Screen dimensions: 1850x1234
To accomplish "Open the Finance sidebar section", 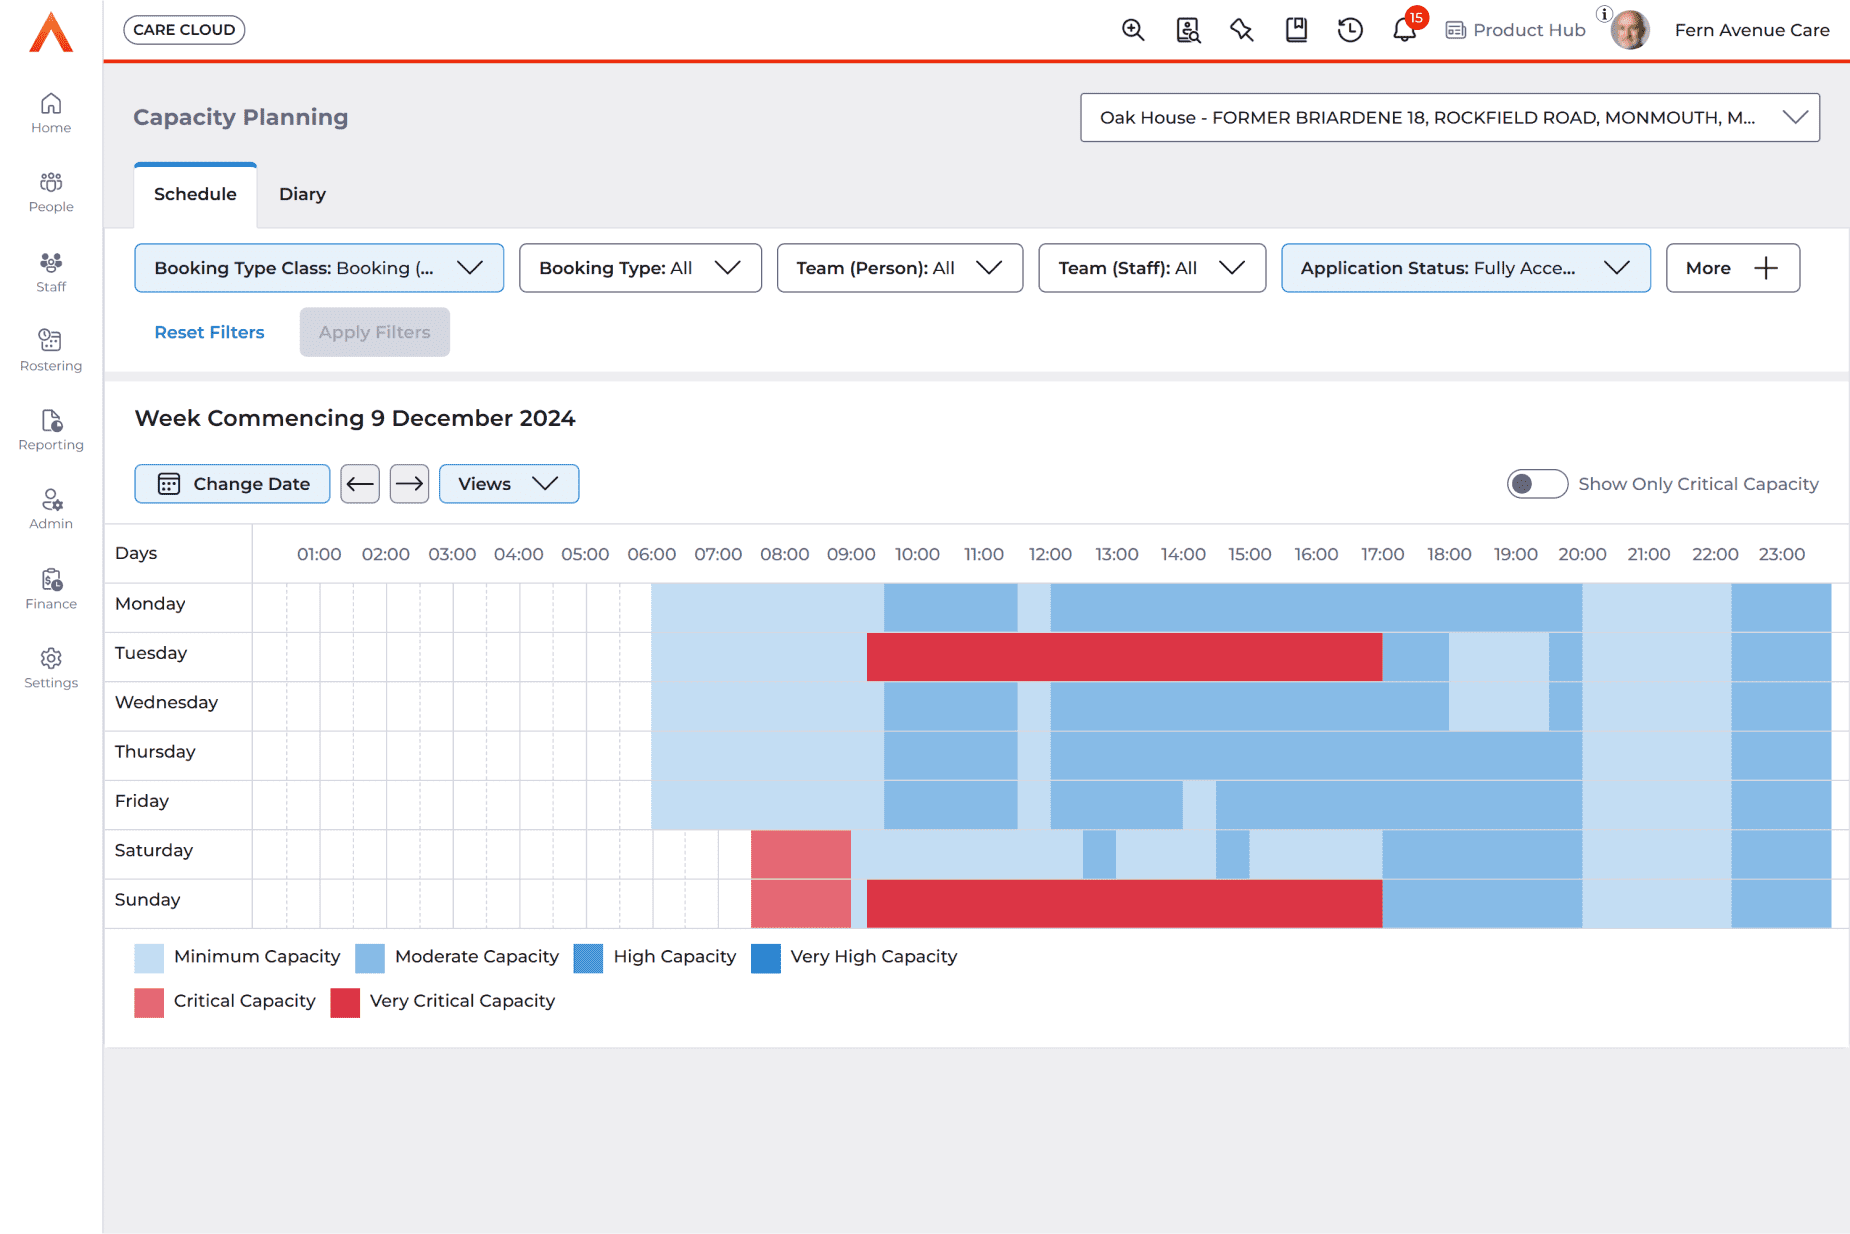I will point(51,589).
